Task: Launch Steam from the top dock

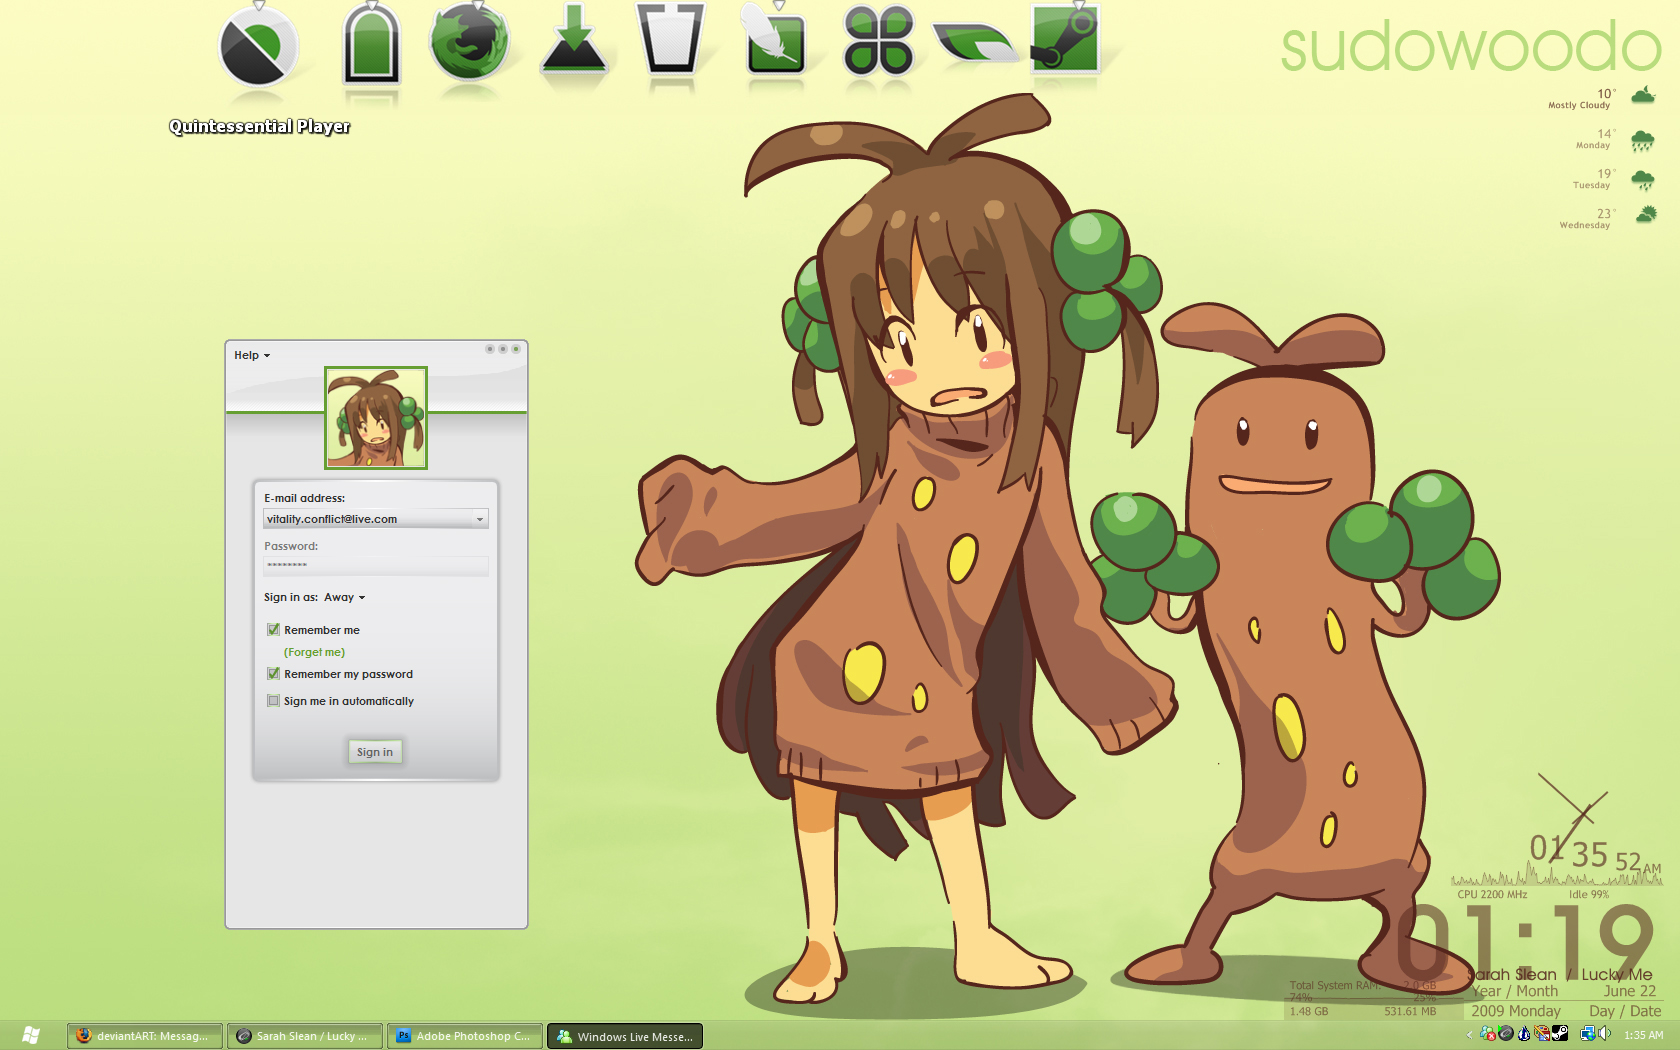Action: [x=1066, y=40]
